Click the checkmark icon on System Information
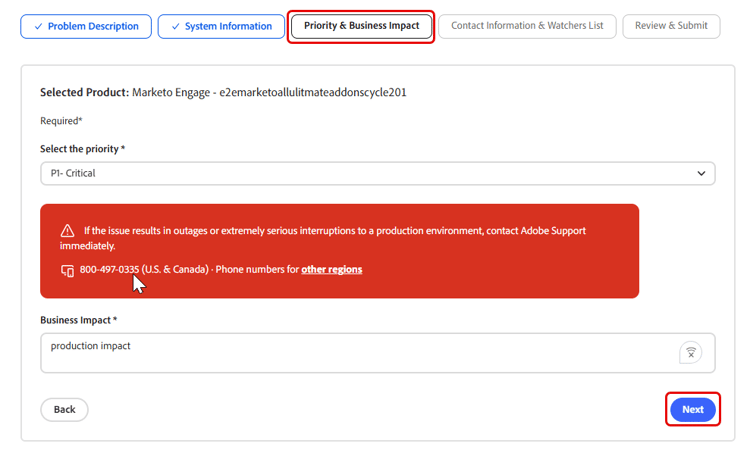 [176, 26]
